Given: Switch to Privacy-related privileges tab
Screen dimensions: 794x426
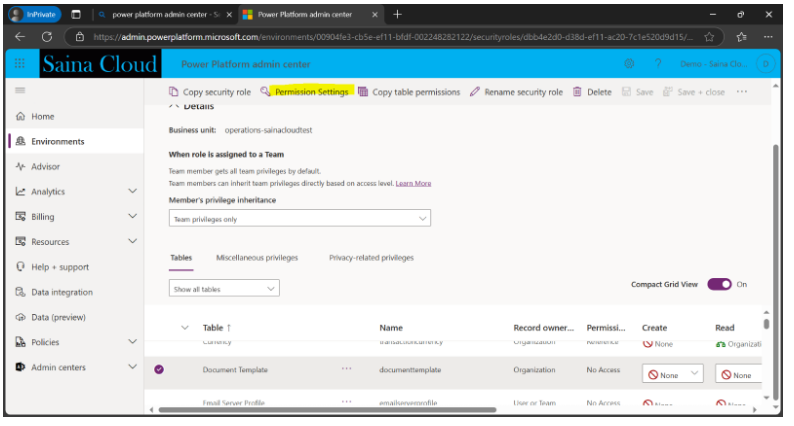Looking at the screenshot, I should pyautogui.click(x=371, y=258).
